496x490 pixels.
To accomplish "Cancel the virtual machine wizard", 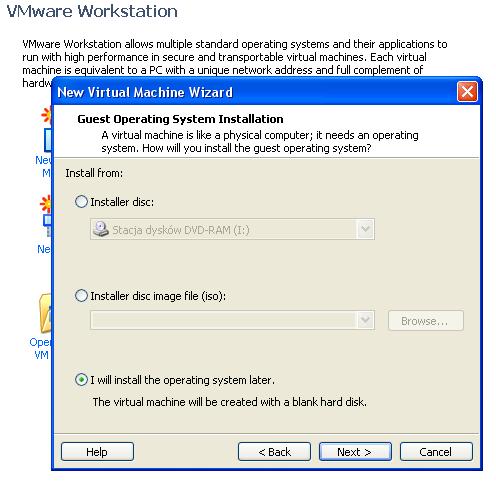I will (x=436, y=452).
